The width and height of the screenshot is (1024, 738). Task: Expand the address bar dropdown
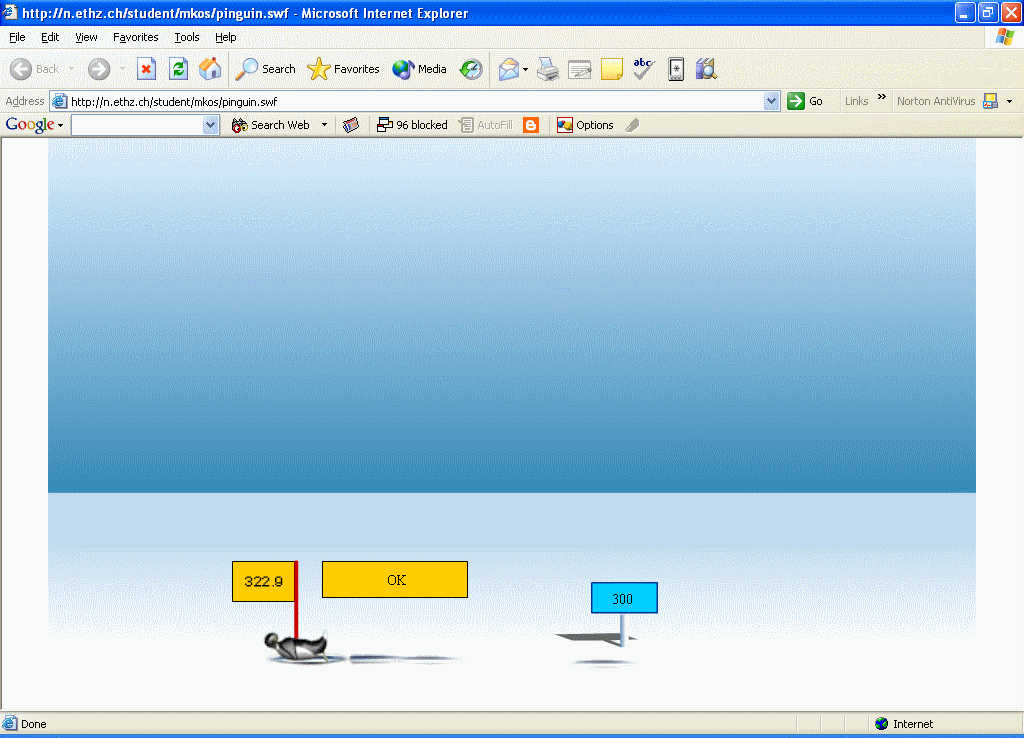pyautogui.click(x=771, y=101)
